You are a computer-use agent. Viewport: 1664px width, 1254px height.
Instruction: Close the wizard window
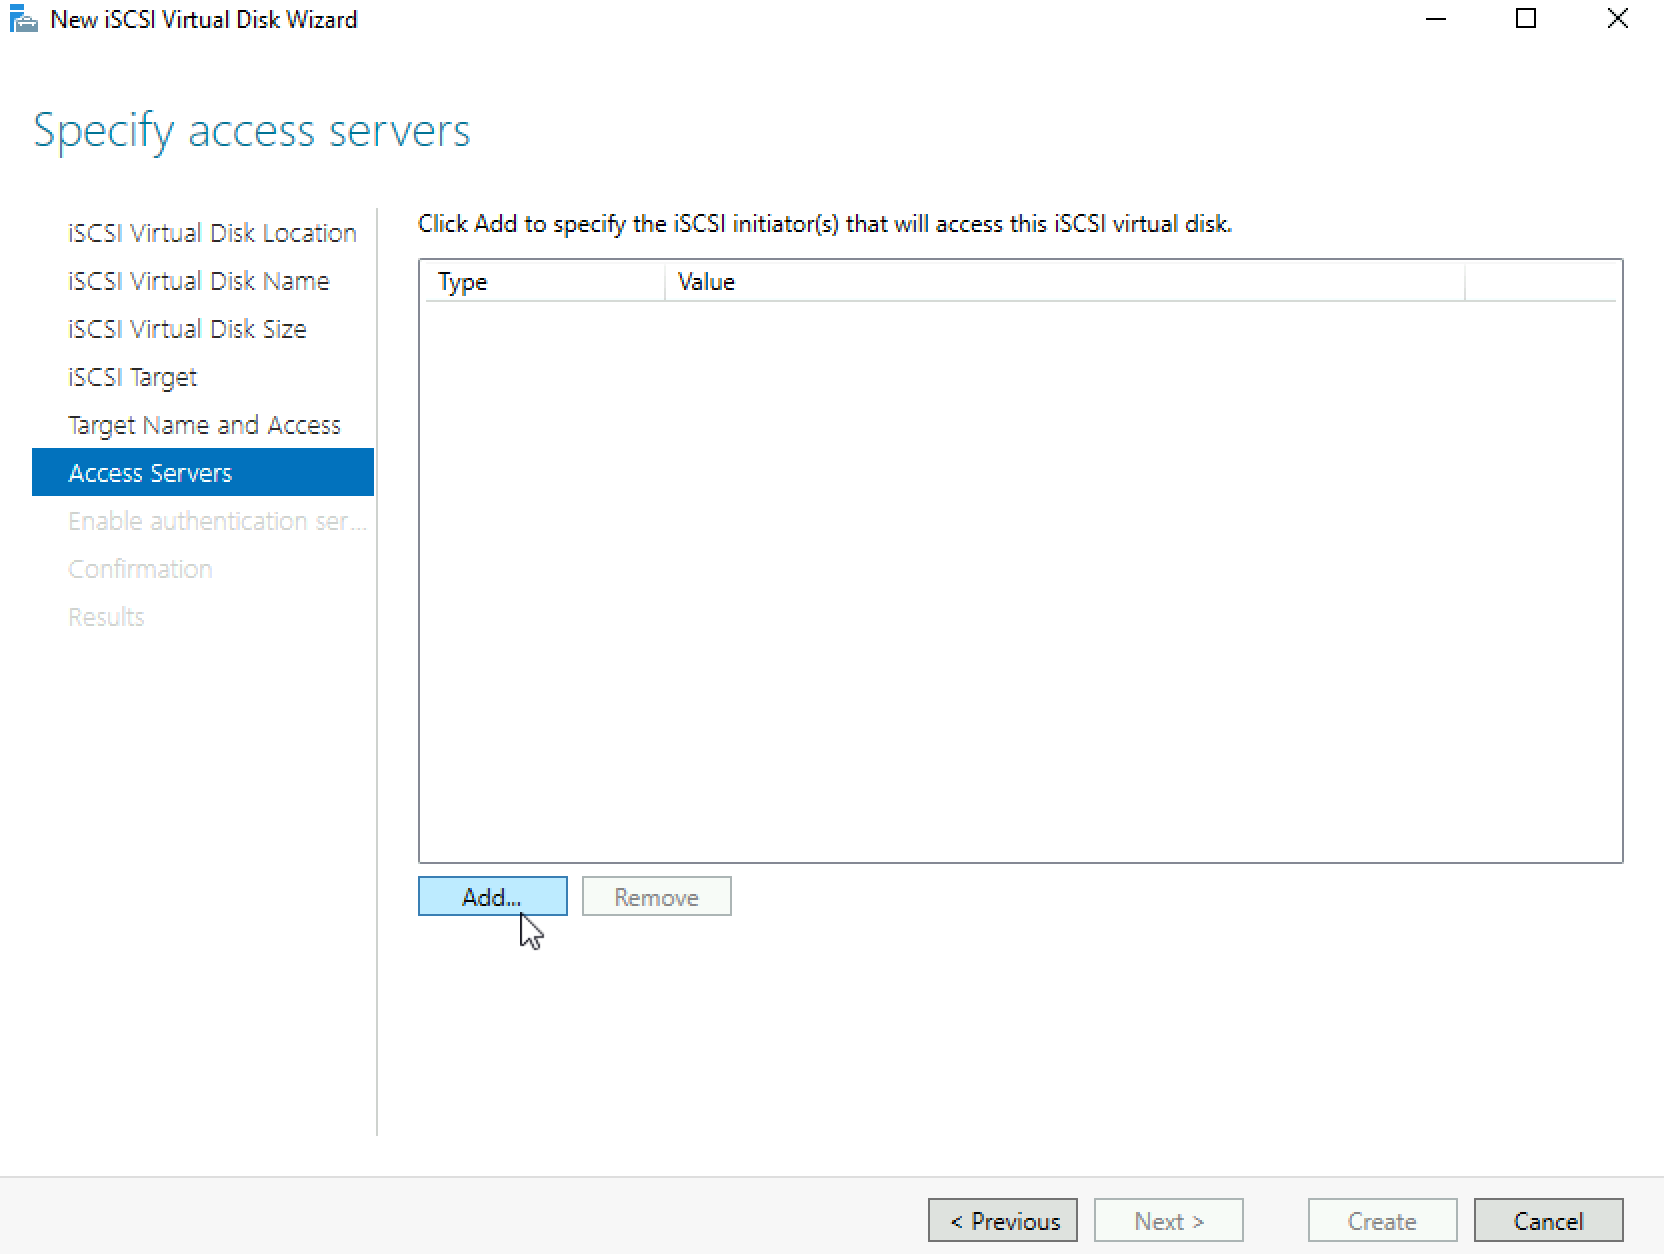(x=1617, y=19)
